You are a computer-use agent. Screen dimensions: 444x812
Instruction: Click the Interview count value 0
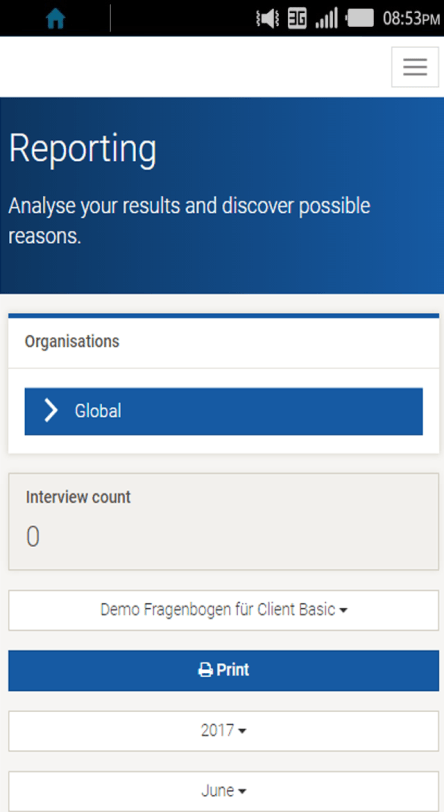(x=33, y=537)
